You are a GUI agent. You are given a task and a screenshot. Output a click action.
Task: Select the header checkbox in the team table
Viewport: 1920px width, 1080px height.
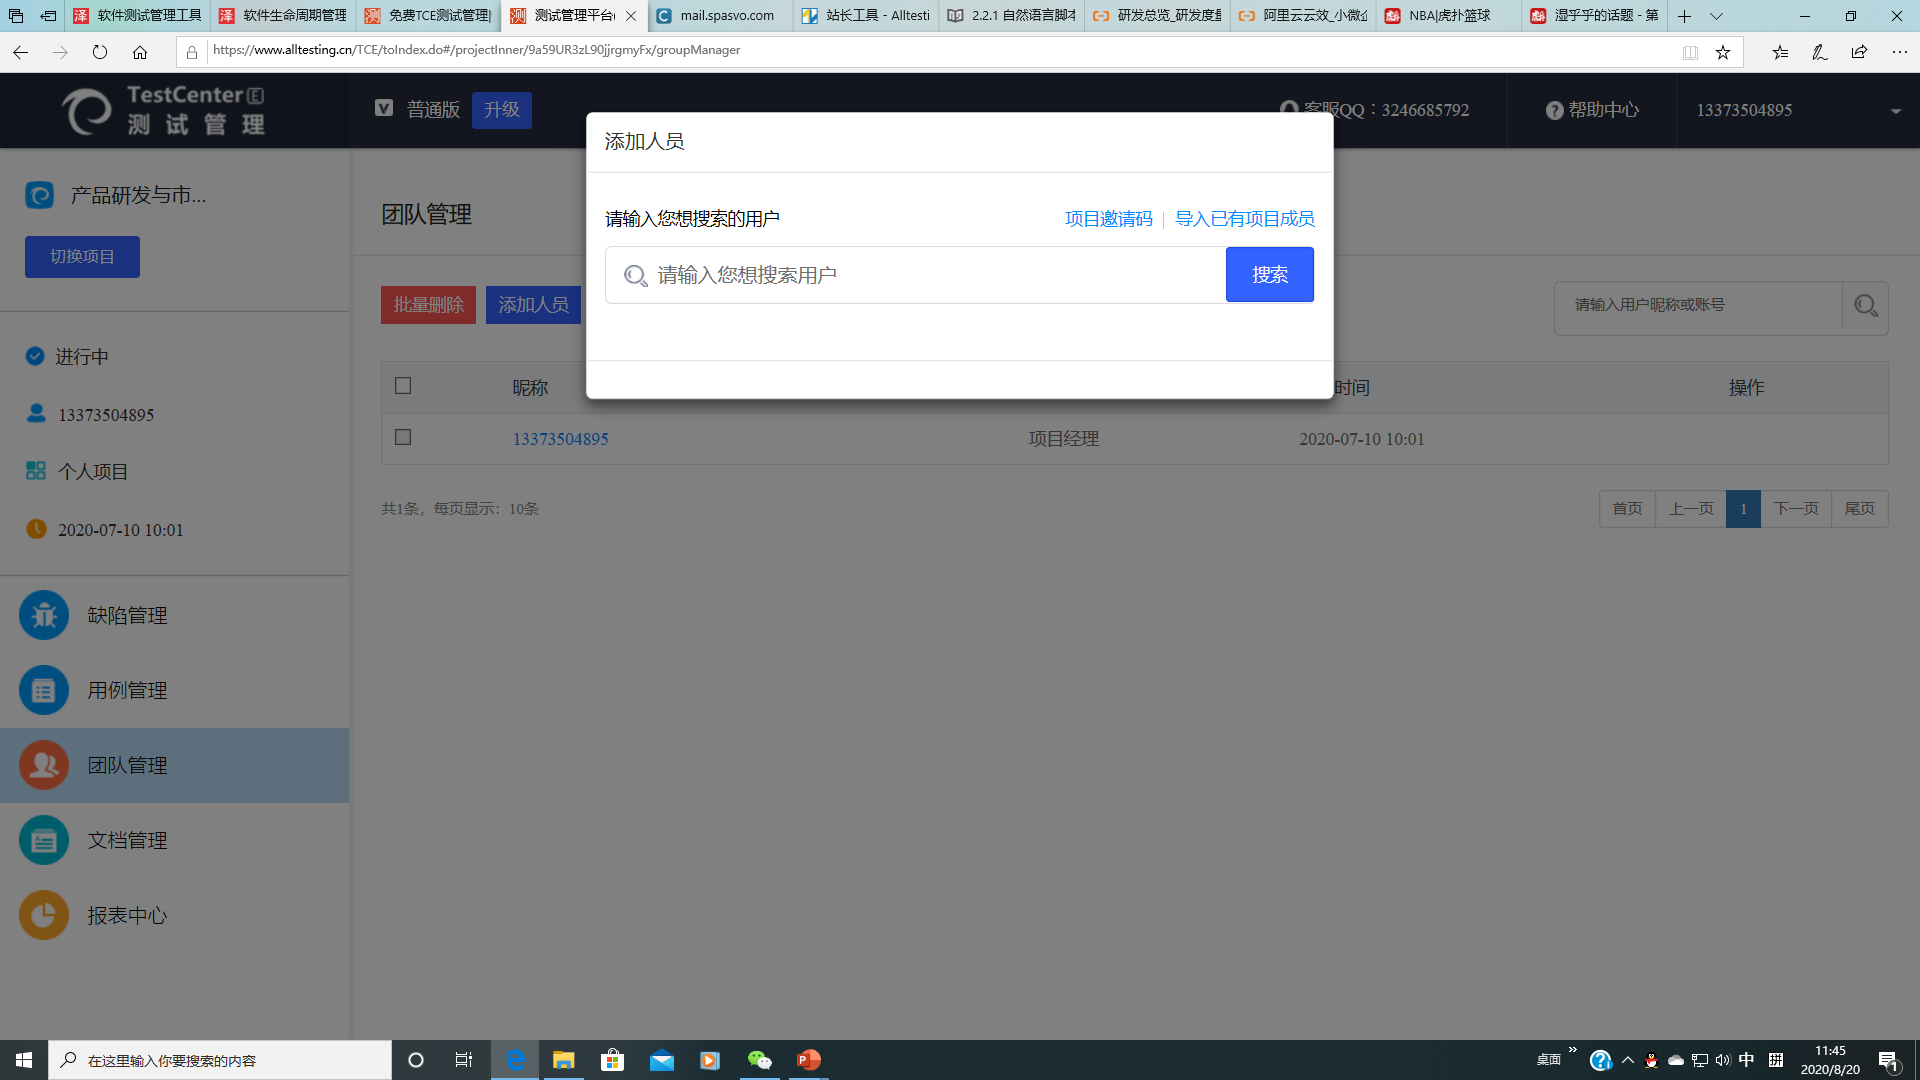403,385
